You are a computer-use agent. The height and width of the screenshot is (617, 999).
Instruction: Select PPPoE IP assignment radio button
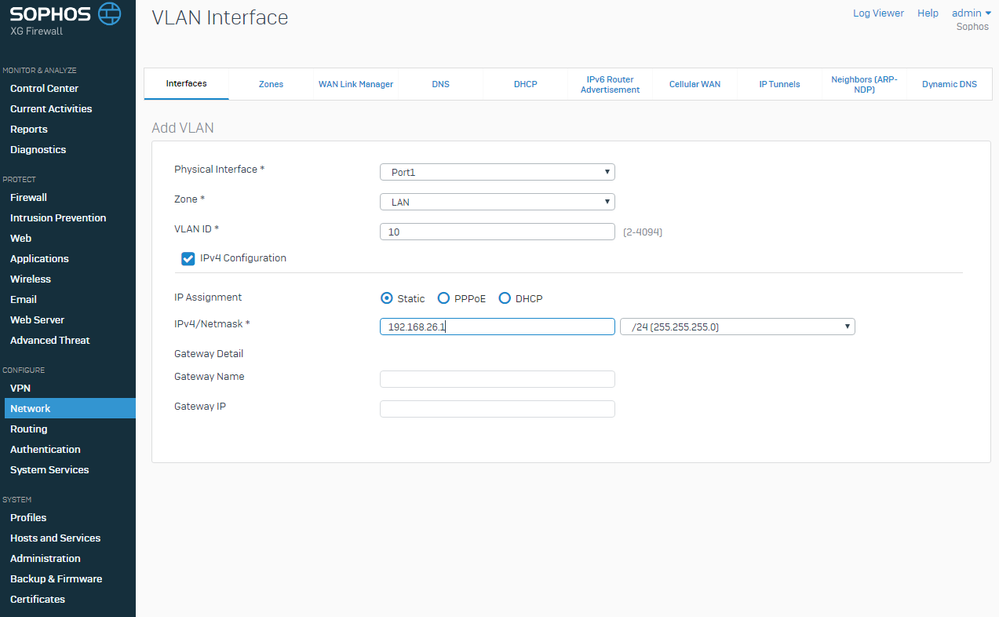(x=443, y=298)
